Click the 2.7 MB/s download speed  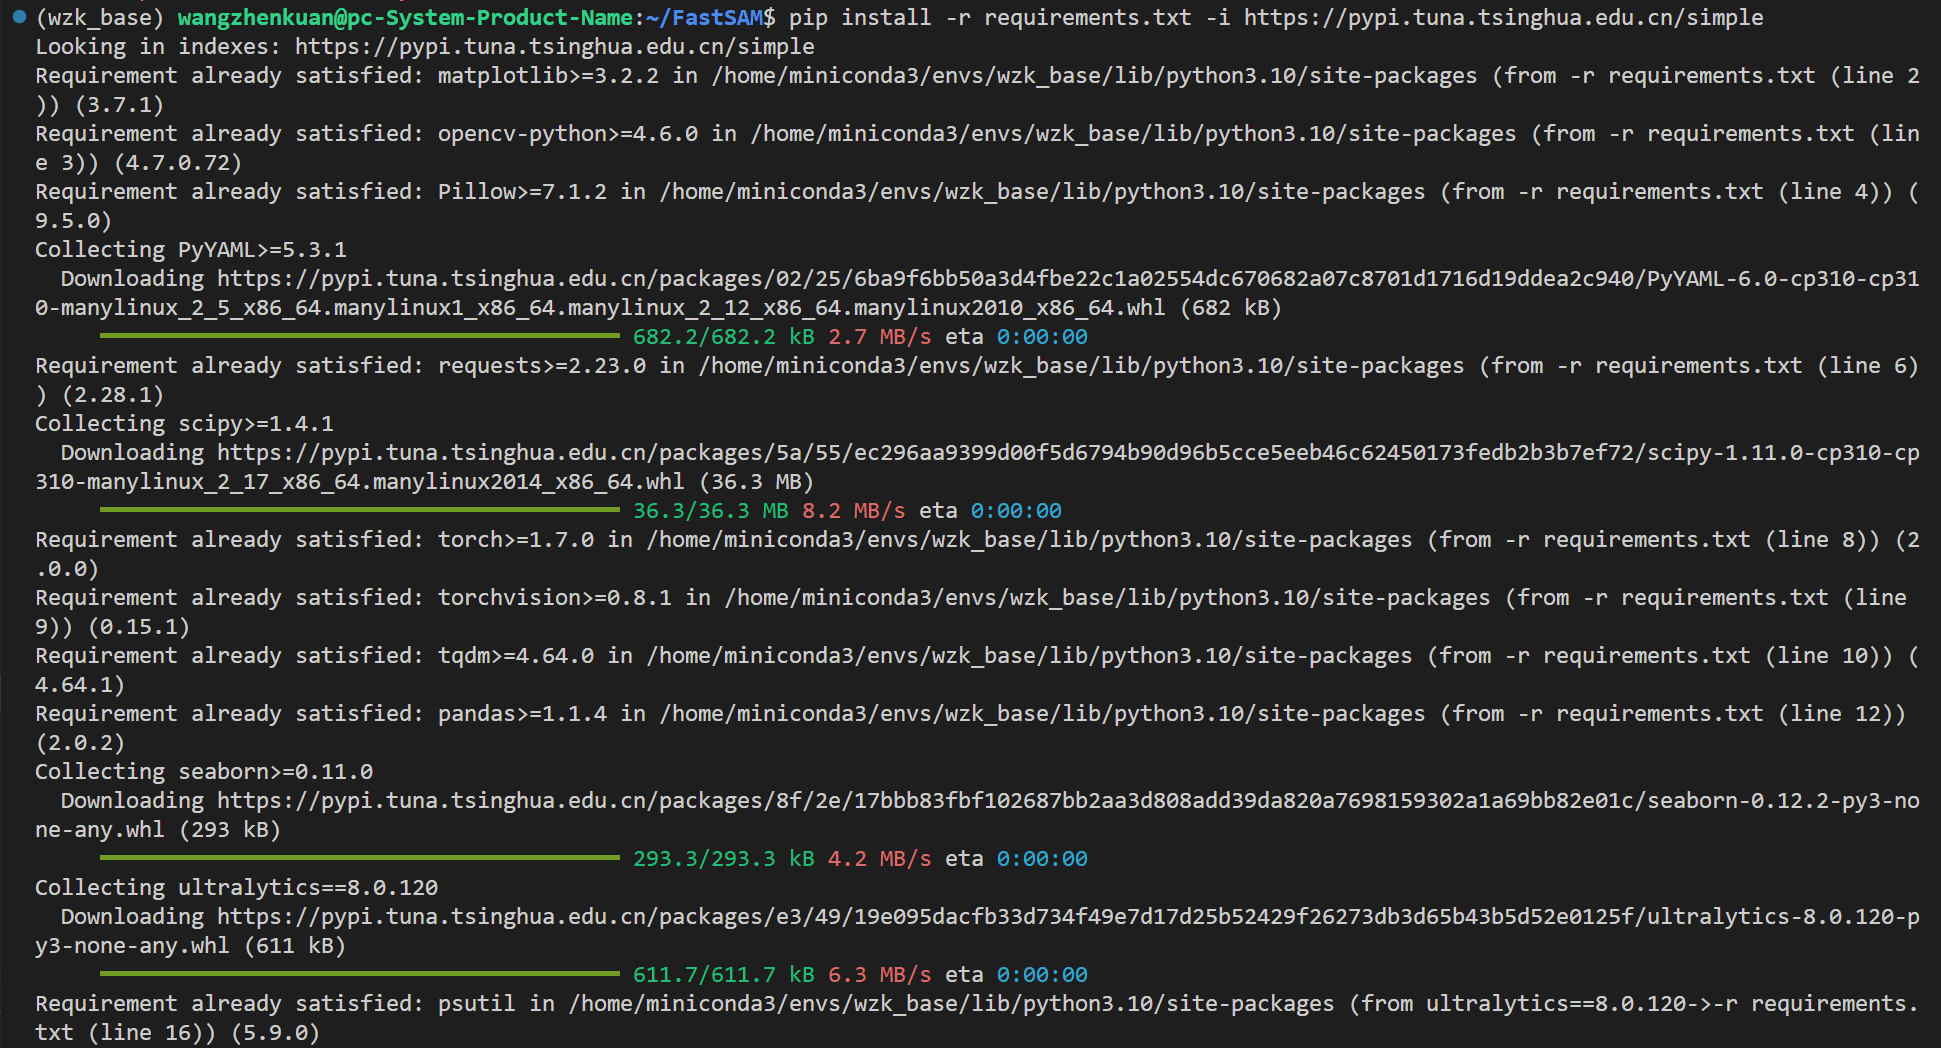(880, 337)
